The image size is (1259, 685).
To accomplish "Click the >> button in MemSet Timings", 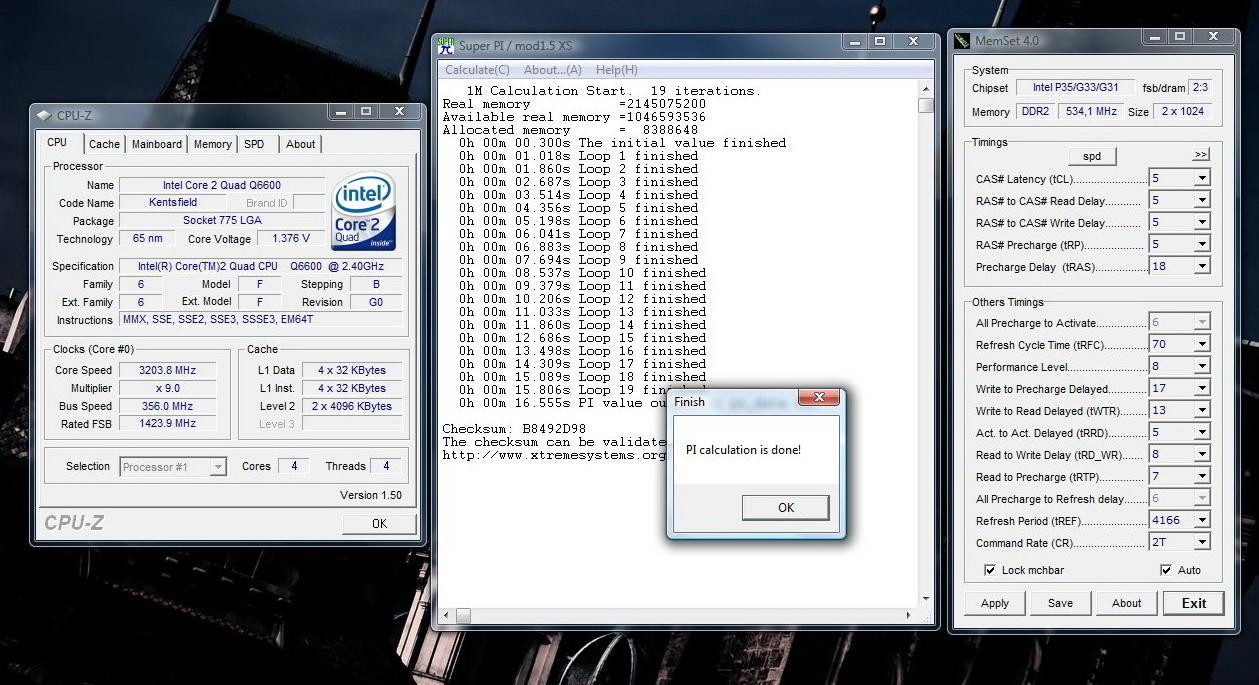I will [x=1201, y=155].
